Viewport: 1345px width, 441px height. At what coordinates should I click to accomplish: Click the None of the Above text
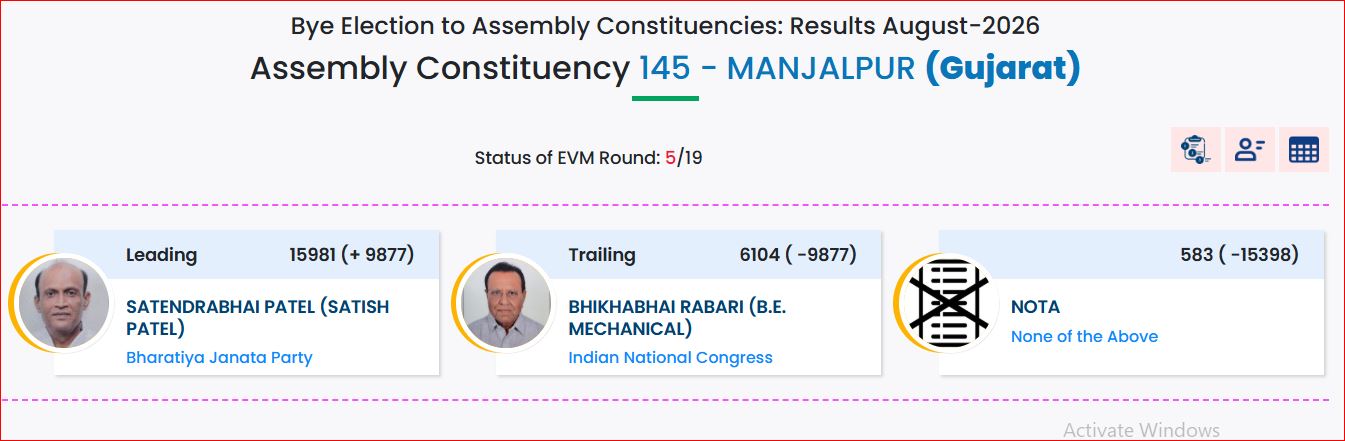(x=1084, y=336)
